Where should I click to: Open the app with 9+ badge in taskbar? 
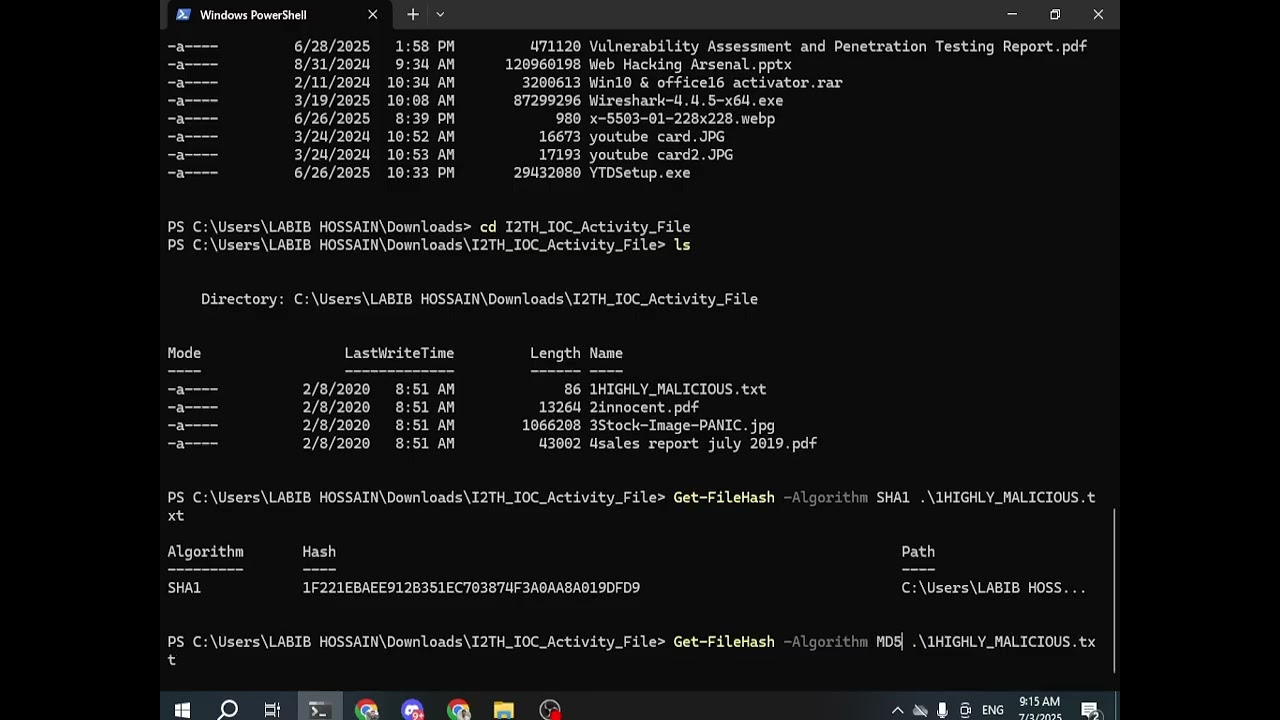(x=412, y=710)
